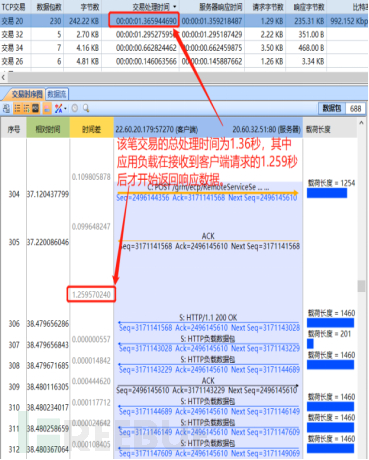Click the 数据包 label in toolbar

click(331, 108)
